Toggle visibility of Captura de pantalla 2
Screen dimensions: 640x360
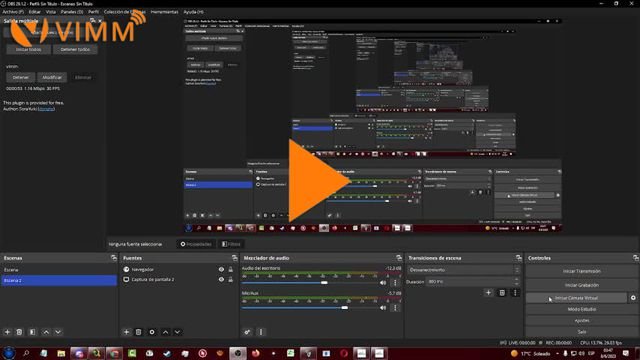point(221,280)
